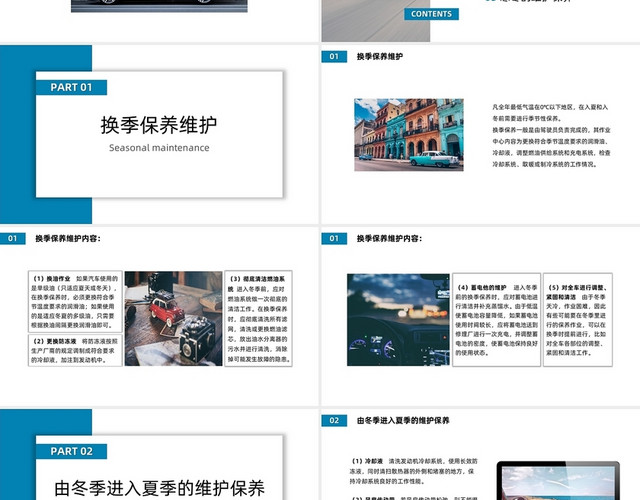The image size is (640, 500).
Task: Click the 换季保养维护内容 header above the dashboard photo
Action: click(389, 238)
